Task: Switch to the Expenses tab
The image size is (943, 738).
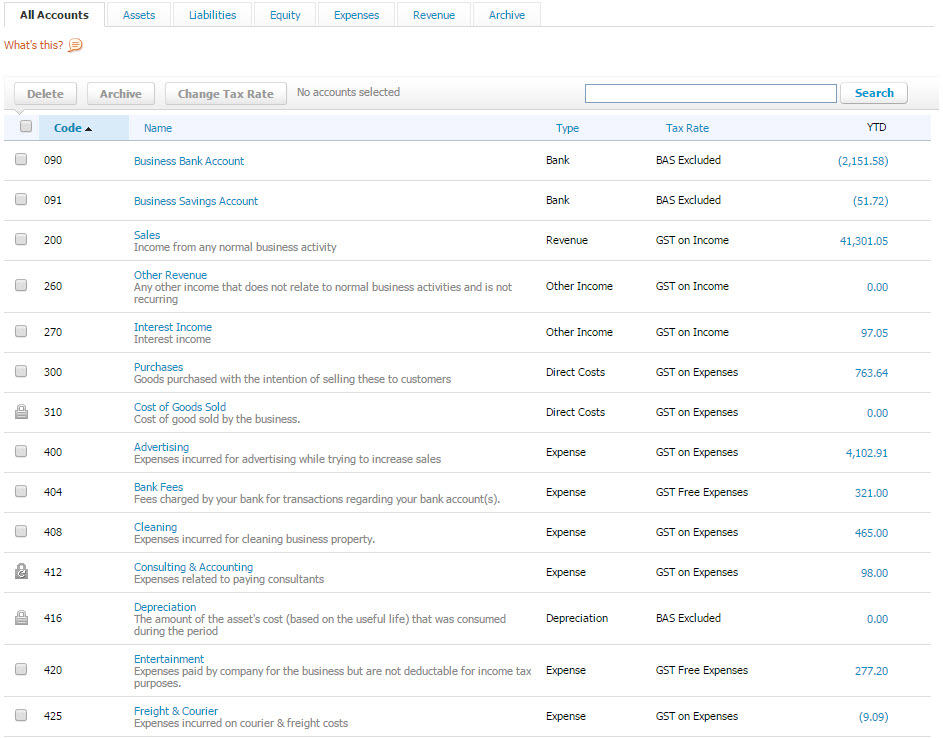Action: tap(356, 14)
